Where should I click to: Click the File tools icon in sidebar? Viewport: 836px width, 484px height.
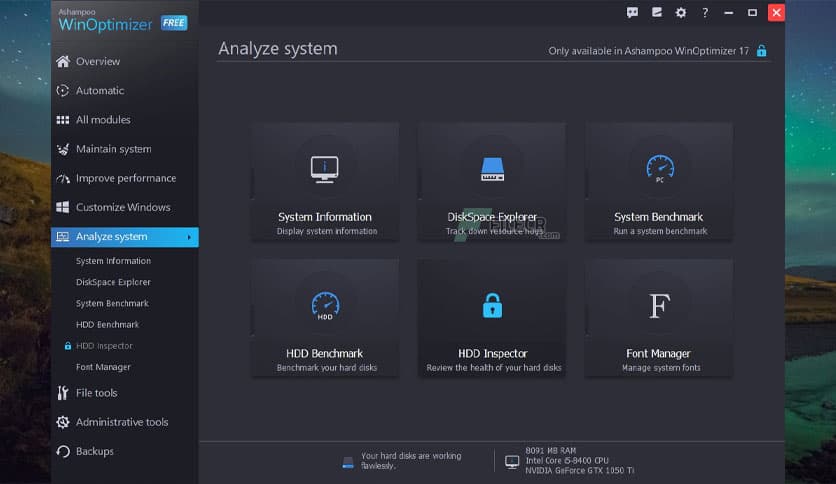tap(63, 393)
